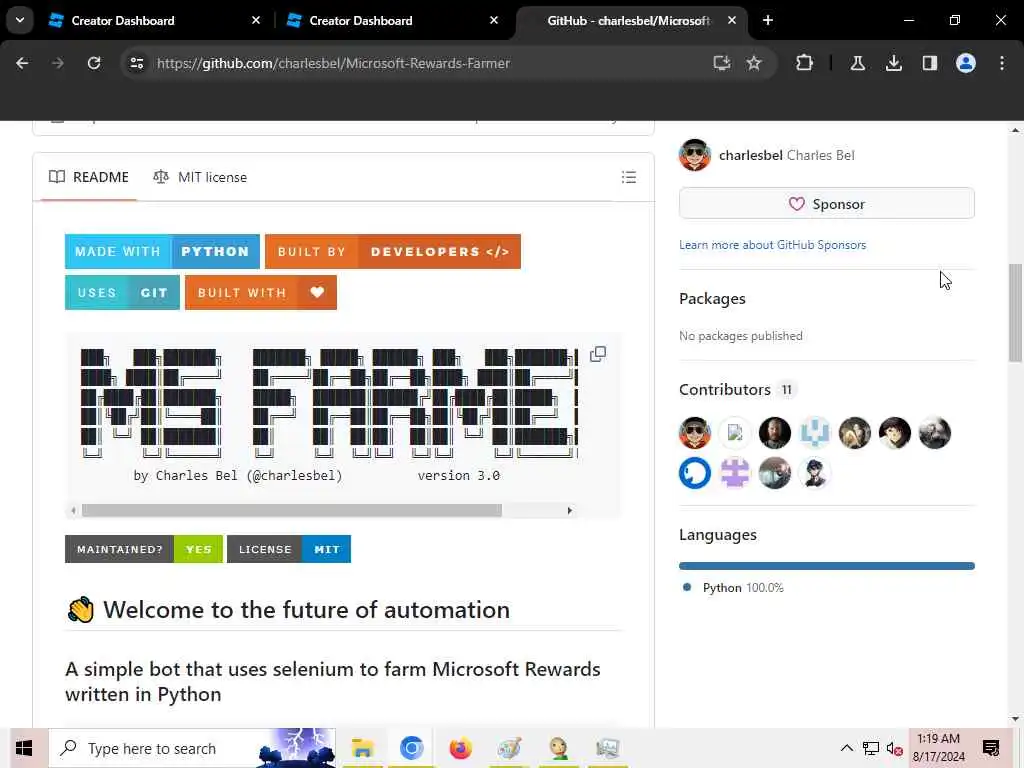Open the anime-style last contributor avatar
Screen dimensions: 1024x768
(814, 473)
